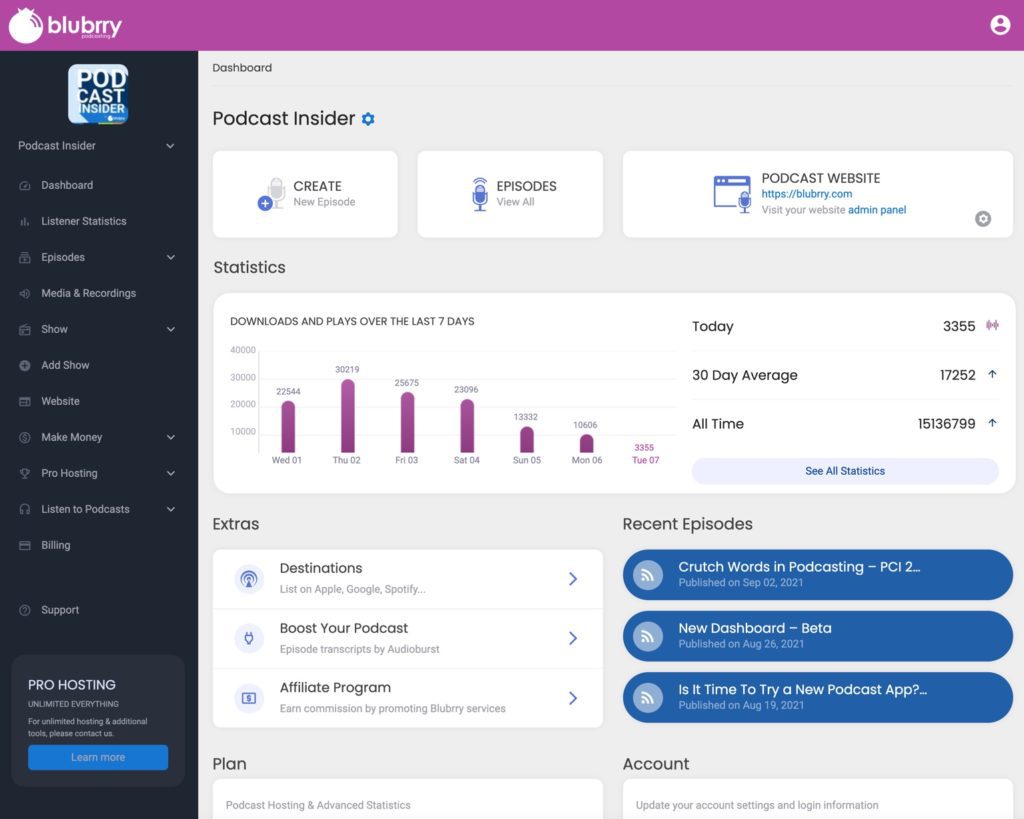Viewport: 1024px width, 819px height.
Task: Click the Episodes icon in sidebar
Action: pos(25,257)
